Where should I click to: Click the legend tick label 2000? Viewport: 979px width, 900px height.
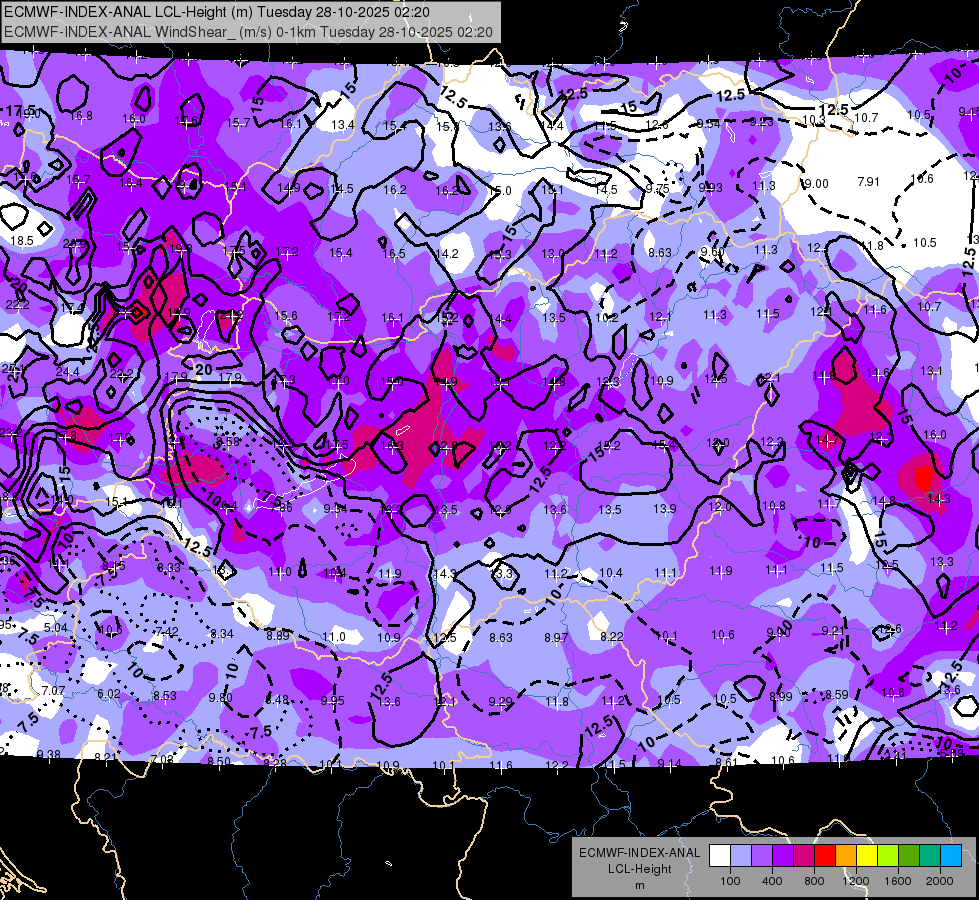point(940,881)
